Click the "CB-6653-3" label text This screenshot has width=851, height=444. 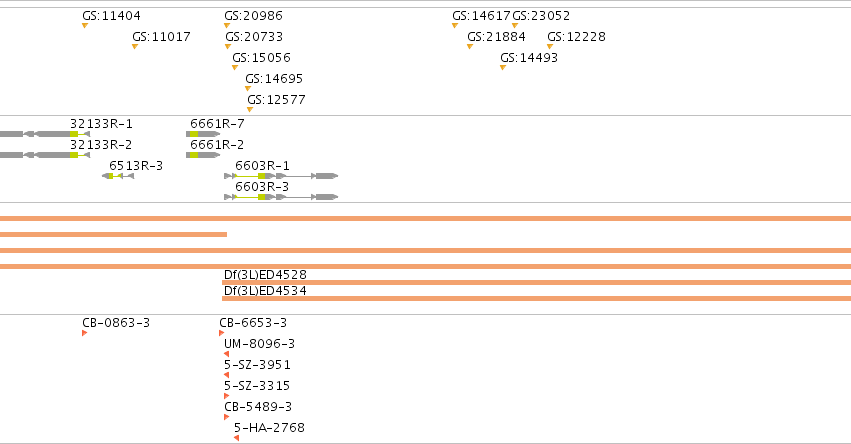(x=253, y=323)
